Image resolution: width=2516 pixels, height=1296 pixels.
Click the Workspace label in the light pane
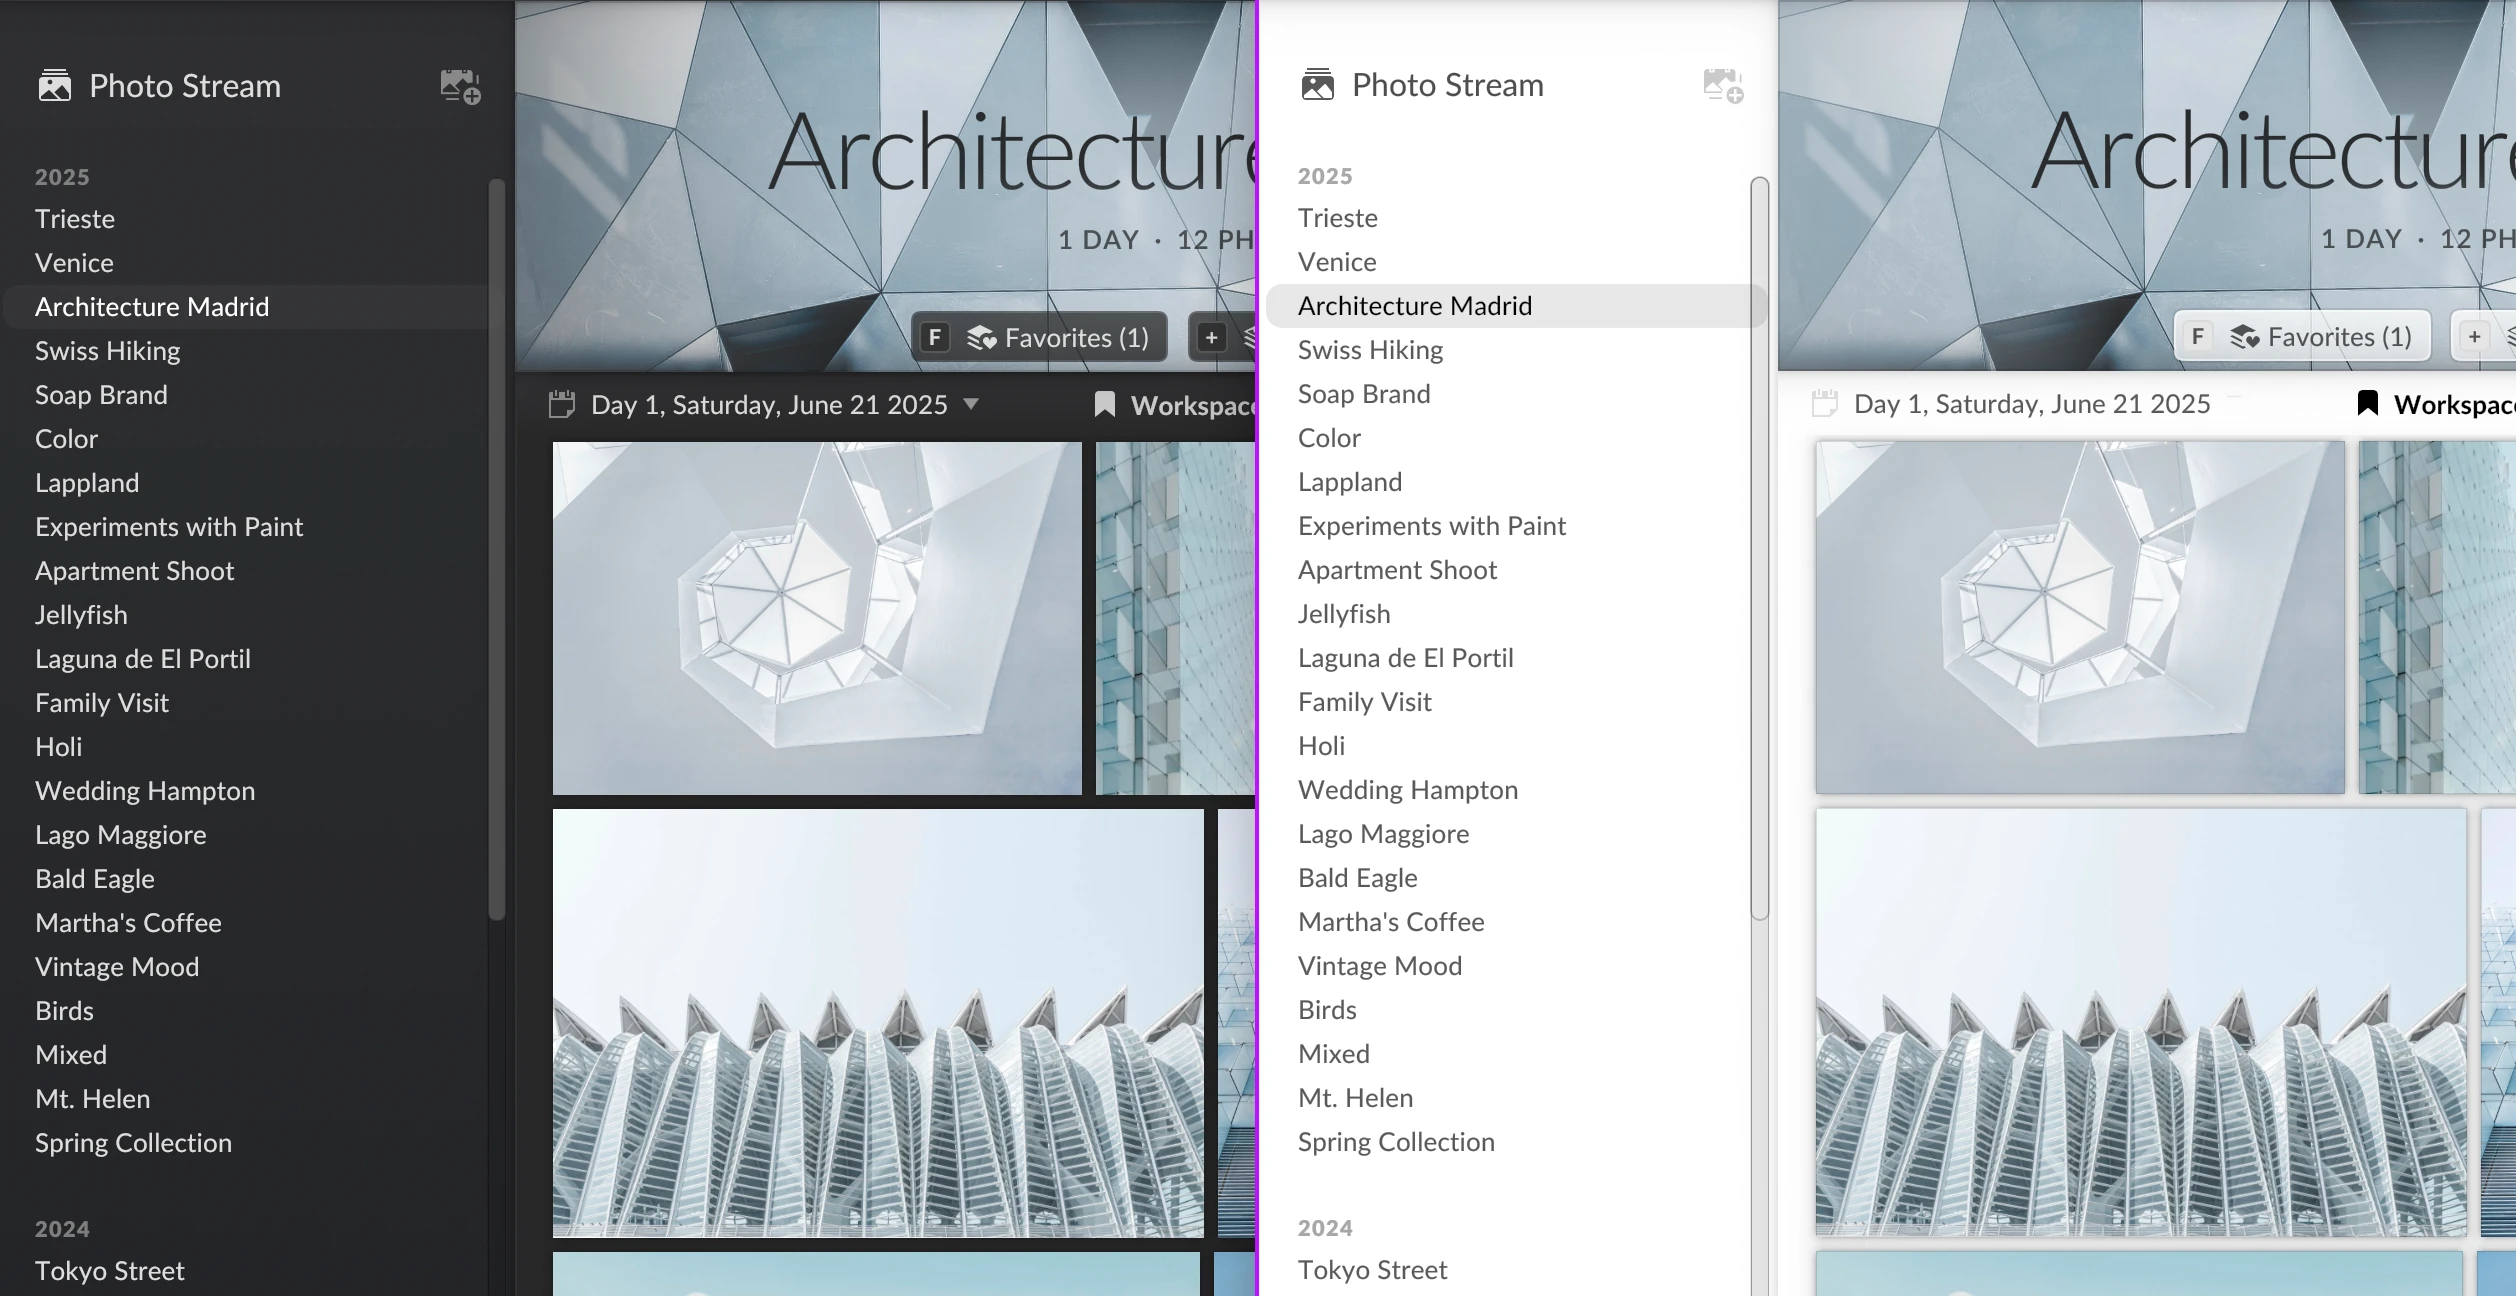click(x=2454, y=405)
